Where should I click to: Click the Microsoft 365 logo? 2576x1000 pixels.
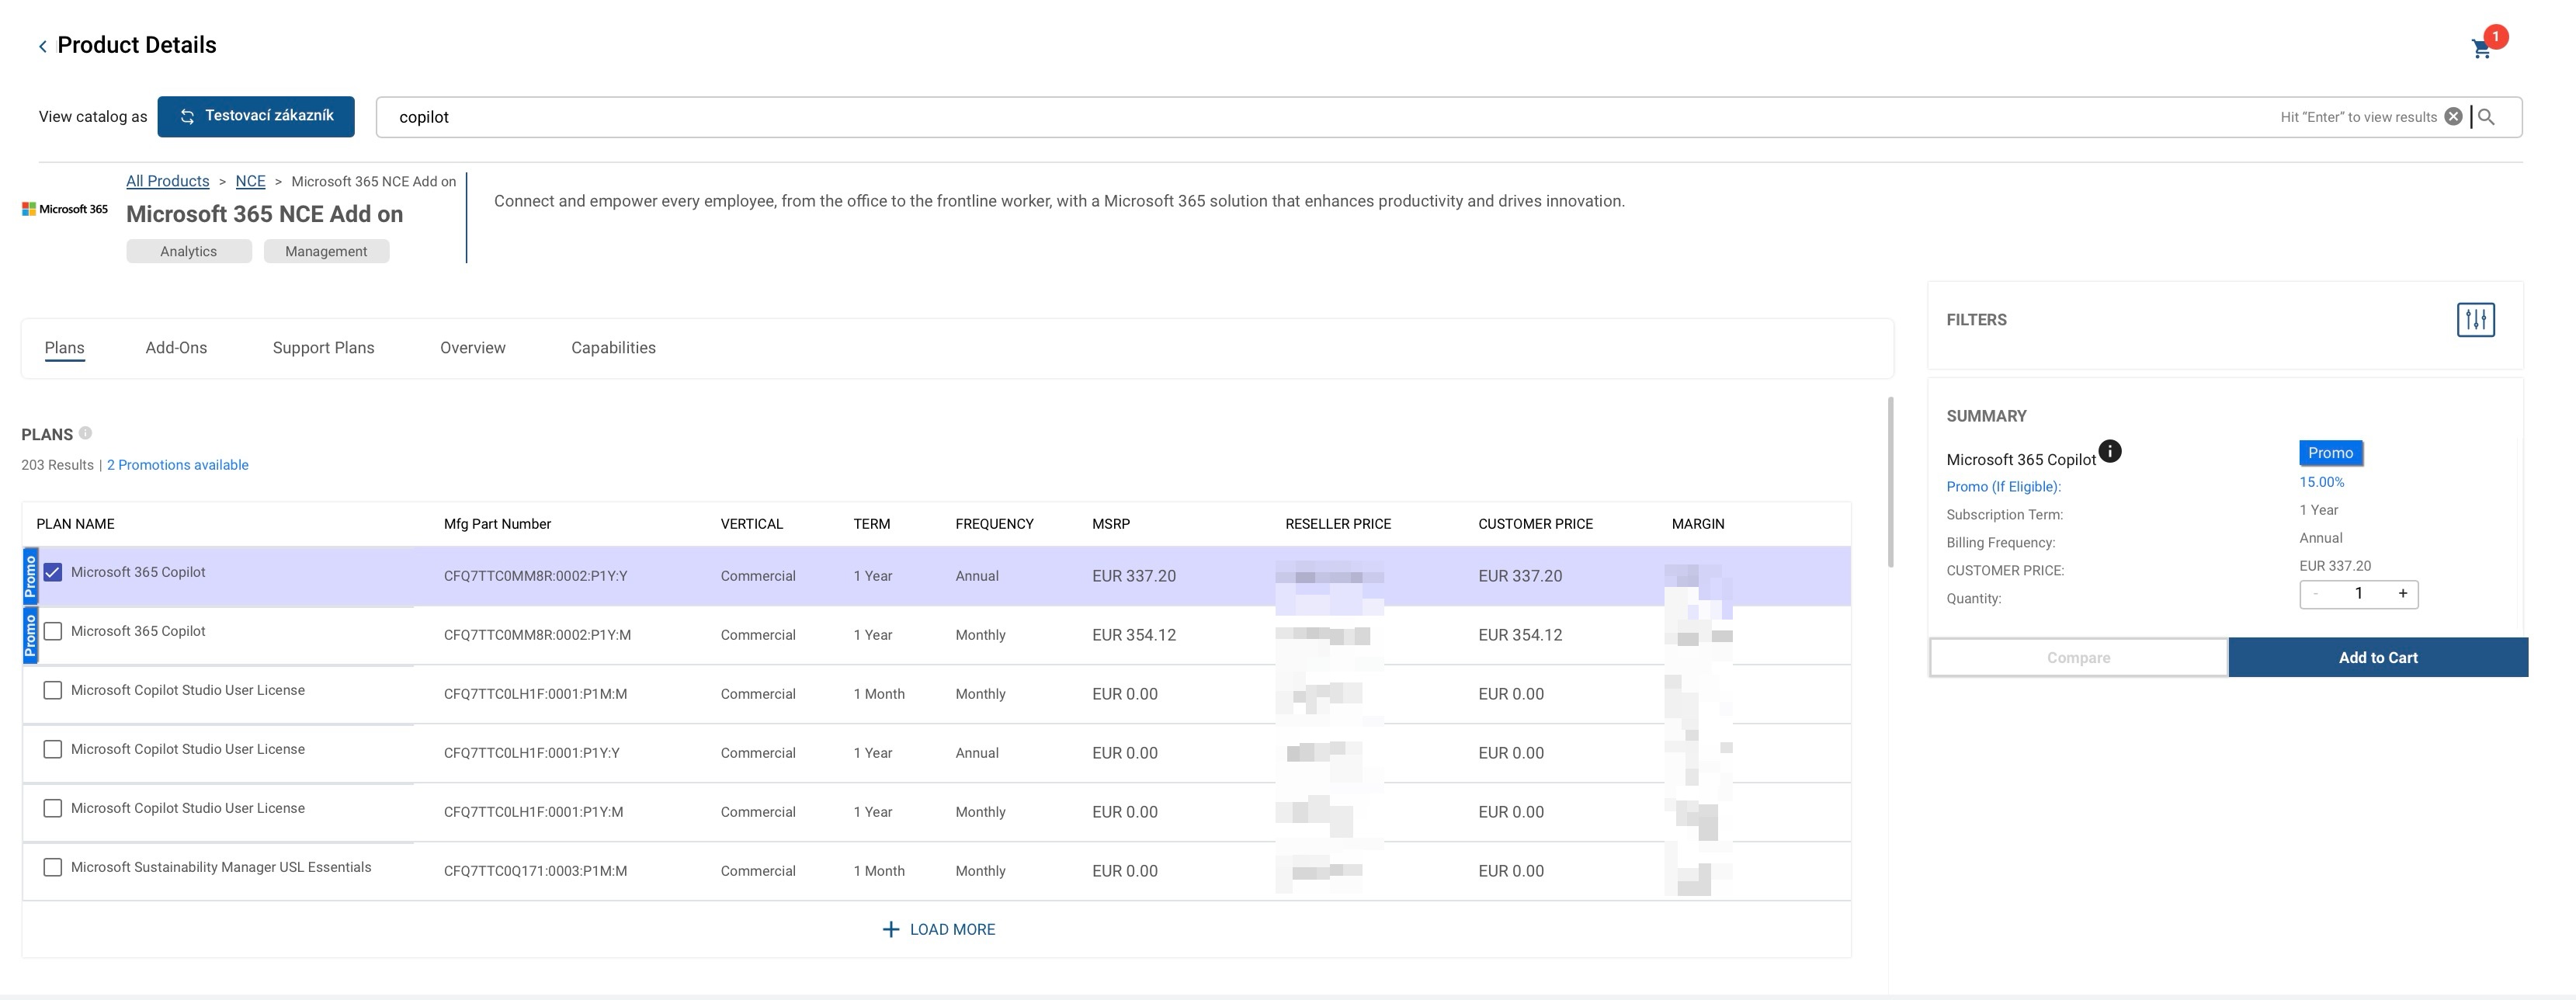coord(65,209)
